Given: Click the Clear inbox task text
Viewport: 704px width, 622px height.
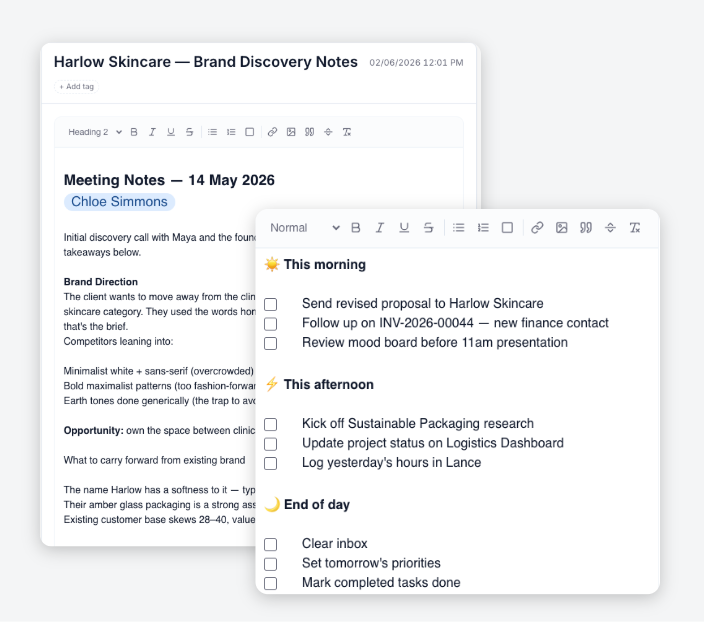Looking at the screenshot, I should (x=335, y=543).
